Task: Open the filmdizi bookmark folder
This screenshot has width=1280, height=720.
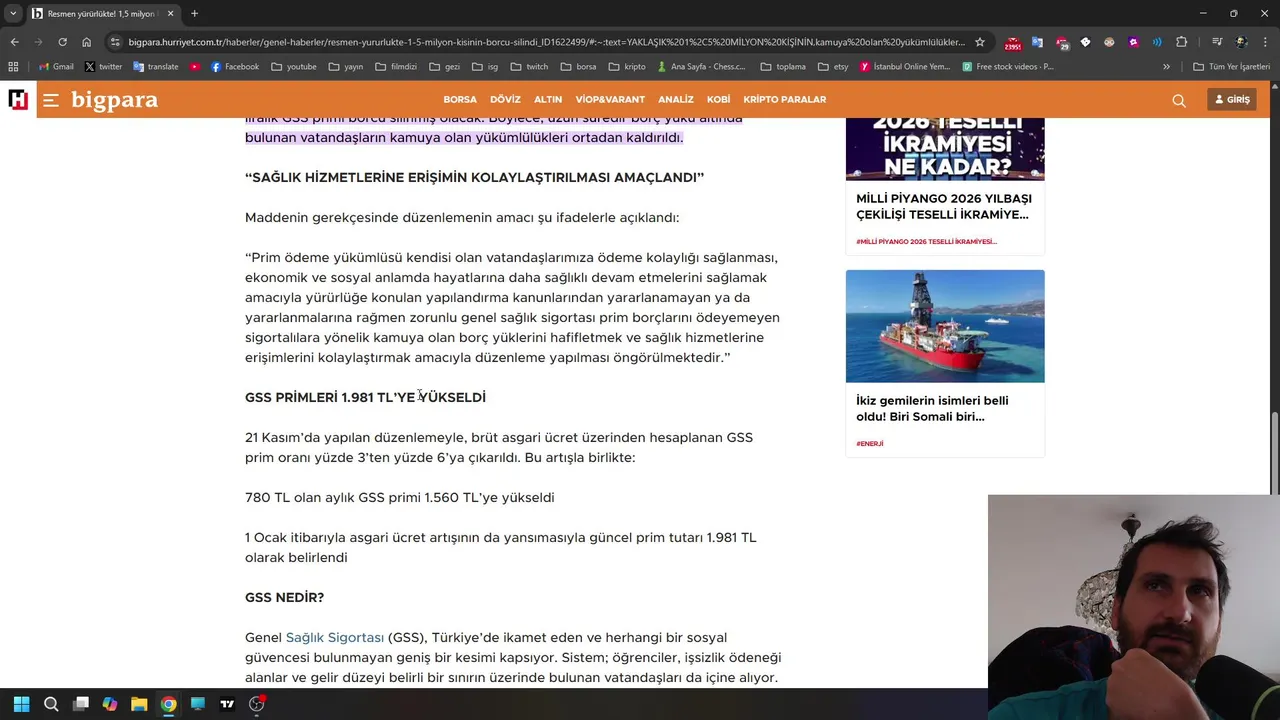Action: pos(396,66)
